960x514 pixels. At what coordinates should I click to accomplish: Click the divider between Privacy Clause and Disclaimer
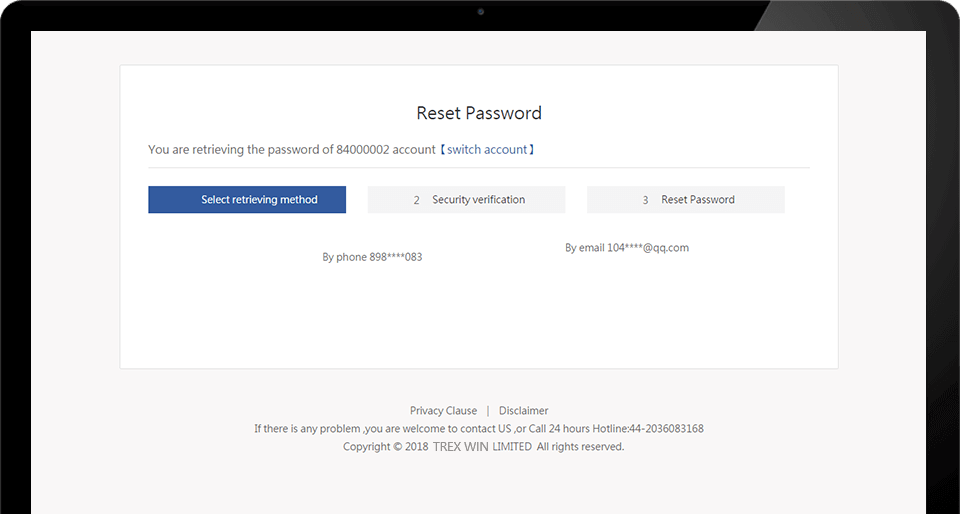point(488,411)
